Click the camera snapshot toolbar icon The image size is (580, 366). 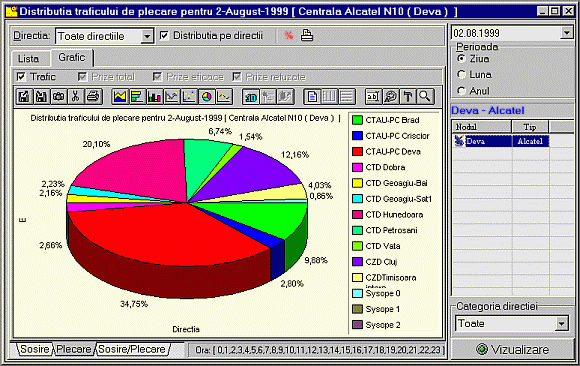tap(58, 97)
